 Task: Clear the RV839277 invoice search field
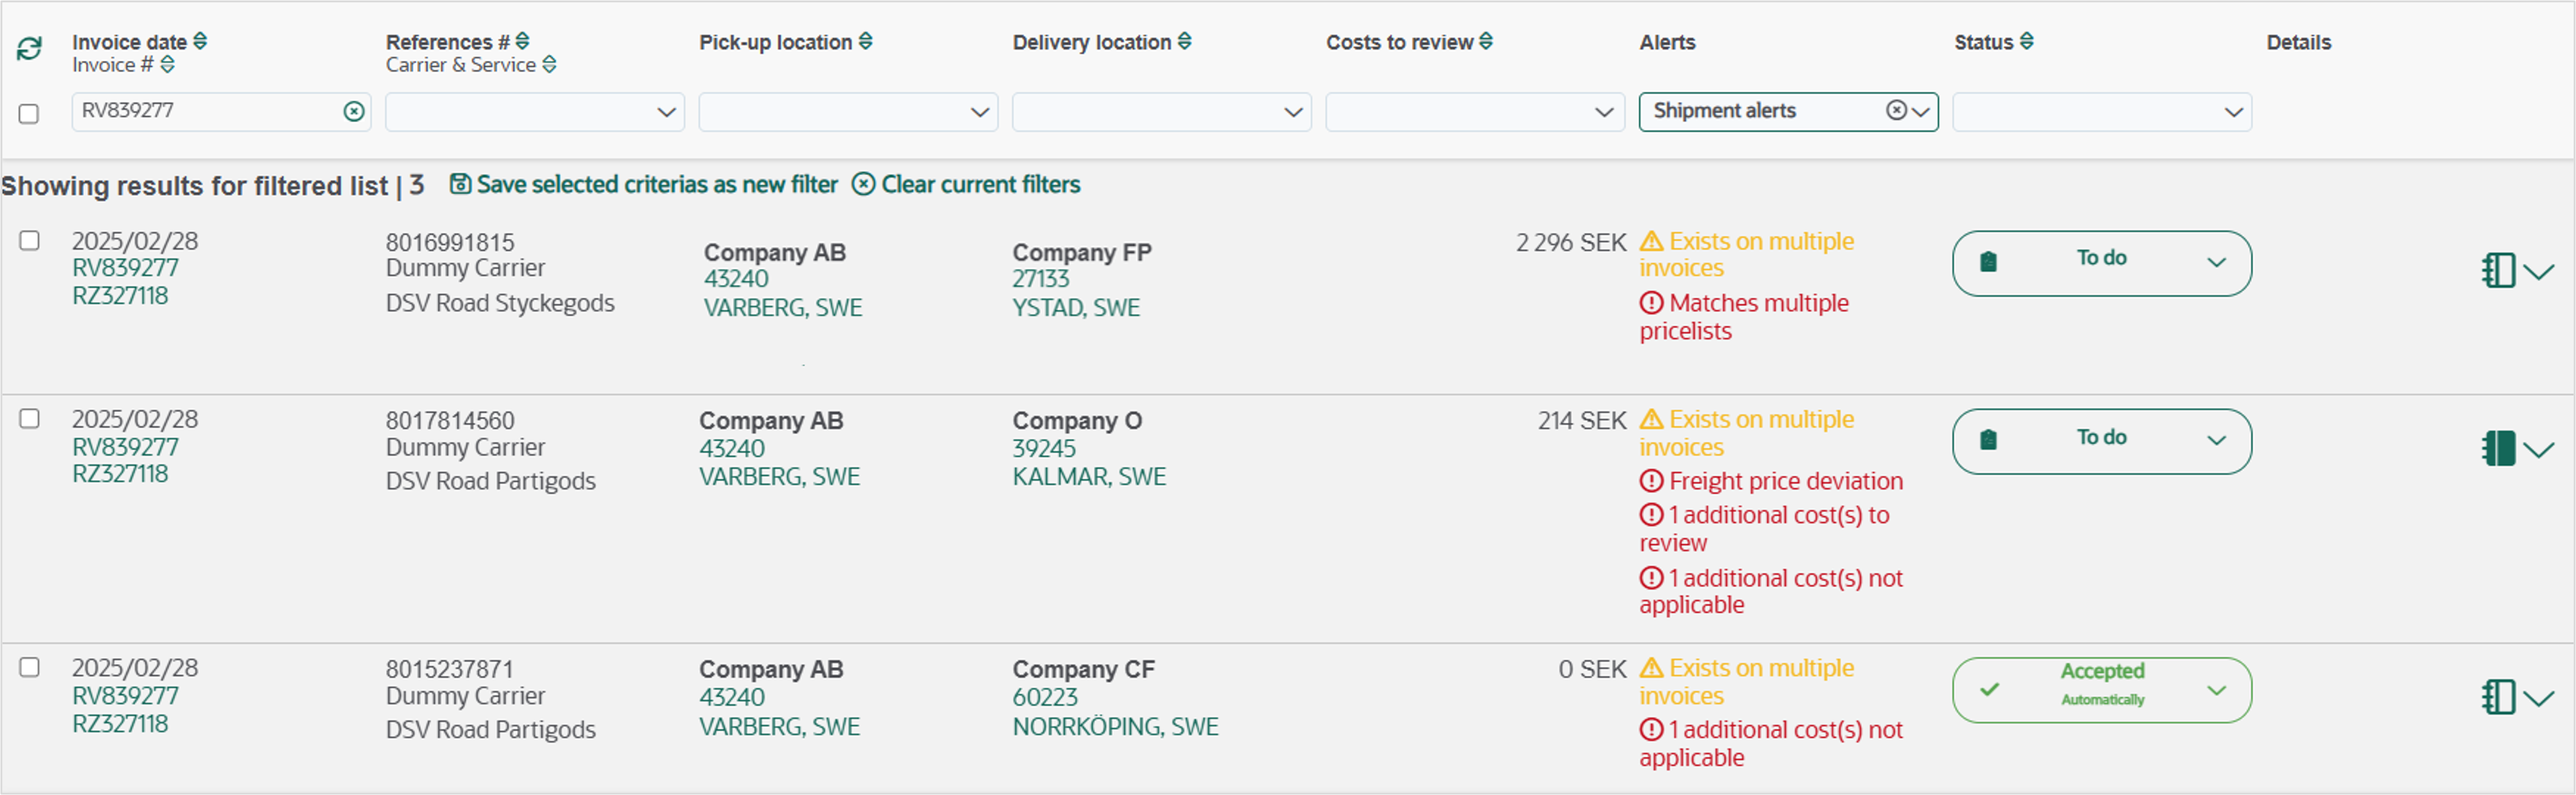click(354, 111)
